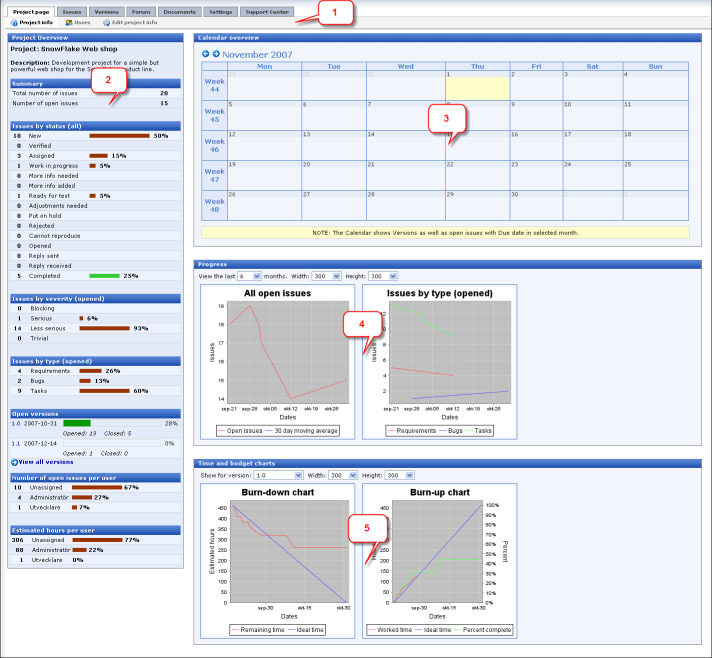Click the Bugs type row
The width and height of the screenshot is (712, 658).
(95, 381)
